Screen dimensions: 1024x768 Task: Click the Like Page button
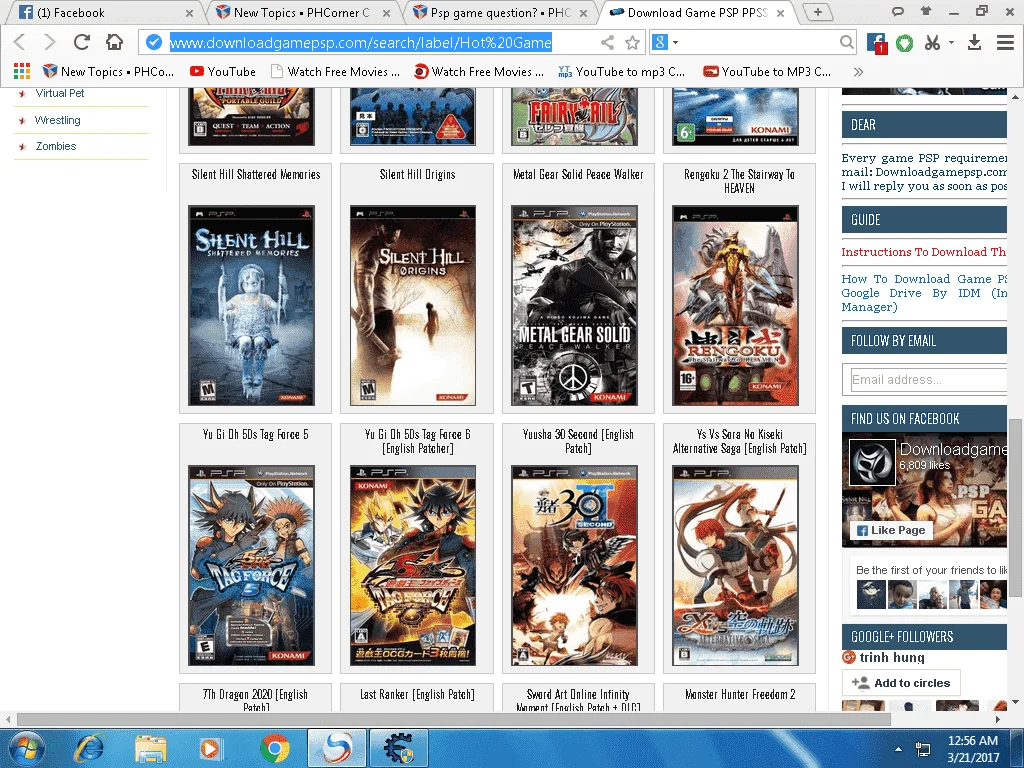pyautogui.click(x=891, y=530)
